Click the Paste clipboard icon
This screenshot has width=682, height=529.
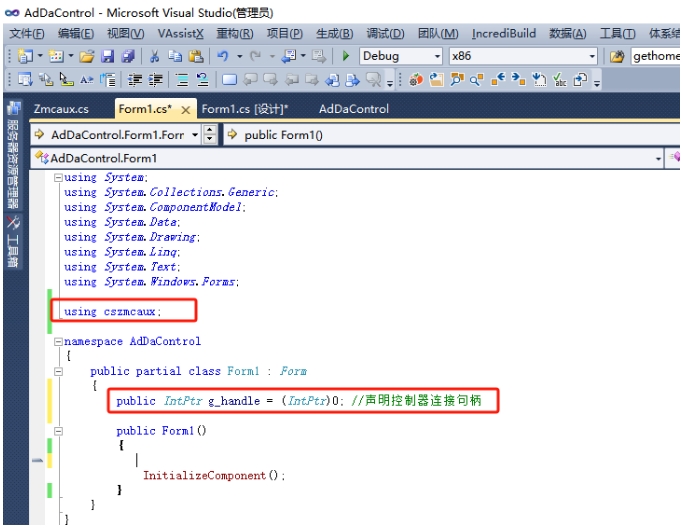pos(196,56)
